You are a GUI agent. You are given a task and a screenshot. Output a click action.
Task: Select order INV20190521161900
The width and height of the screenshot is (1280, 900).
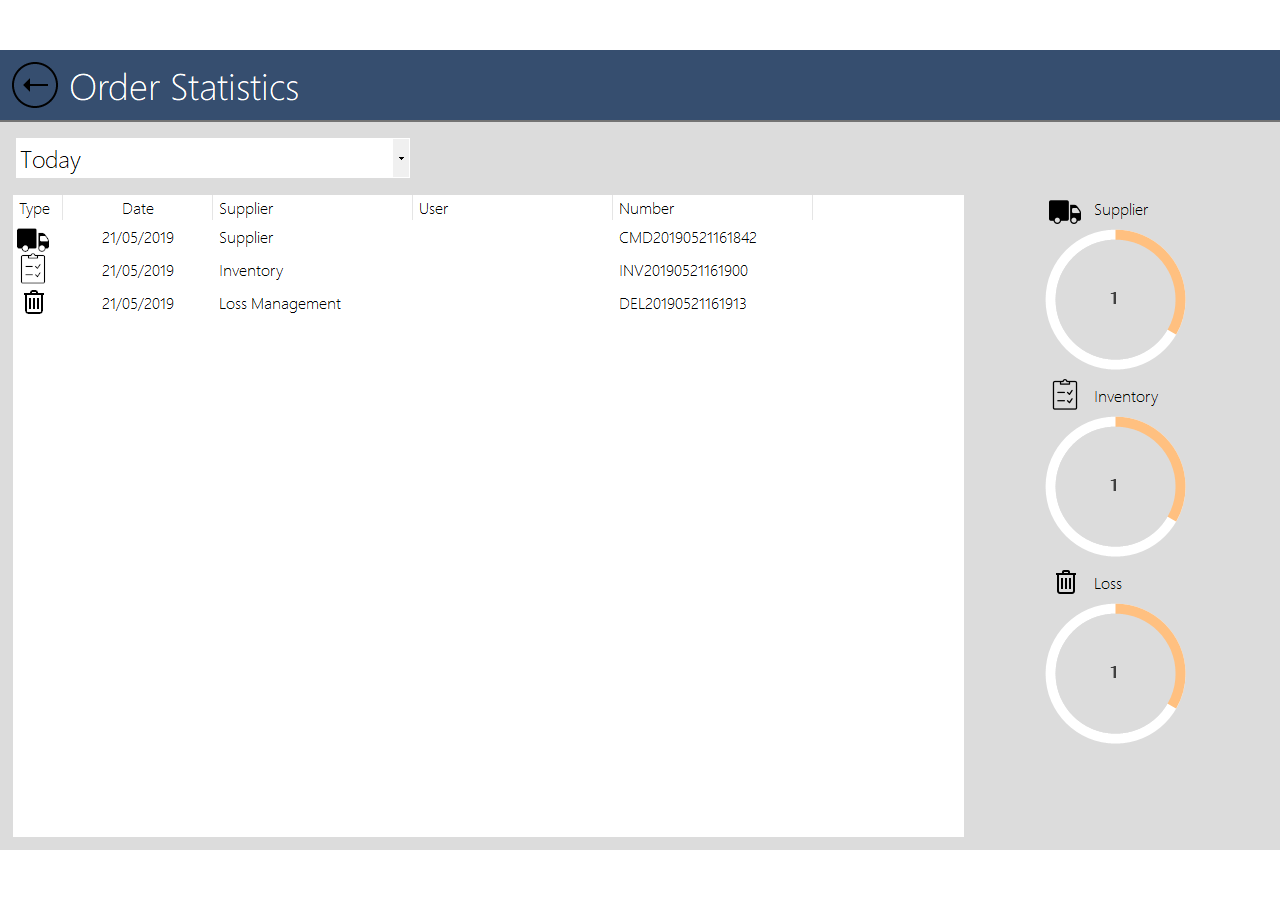tap(683, 271)
